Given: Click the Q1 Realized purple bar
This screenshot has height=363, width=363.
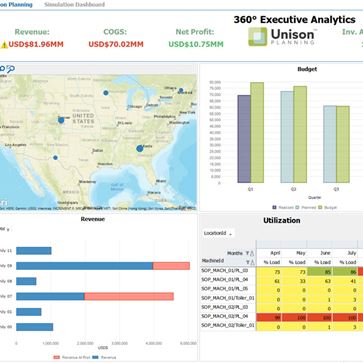Looking at the screenshot, I should pyautogui.click(x=244, y=139).
